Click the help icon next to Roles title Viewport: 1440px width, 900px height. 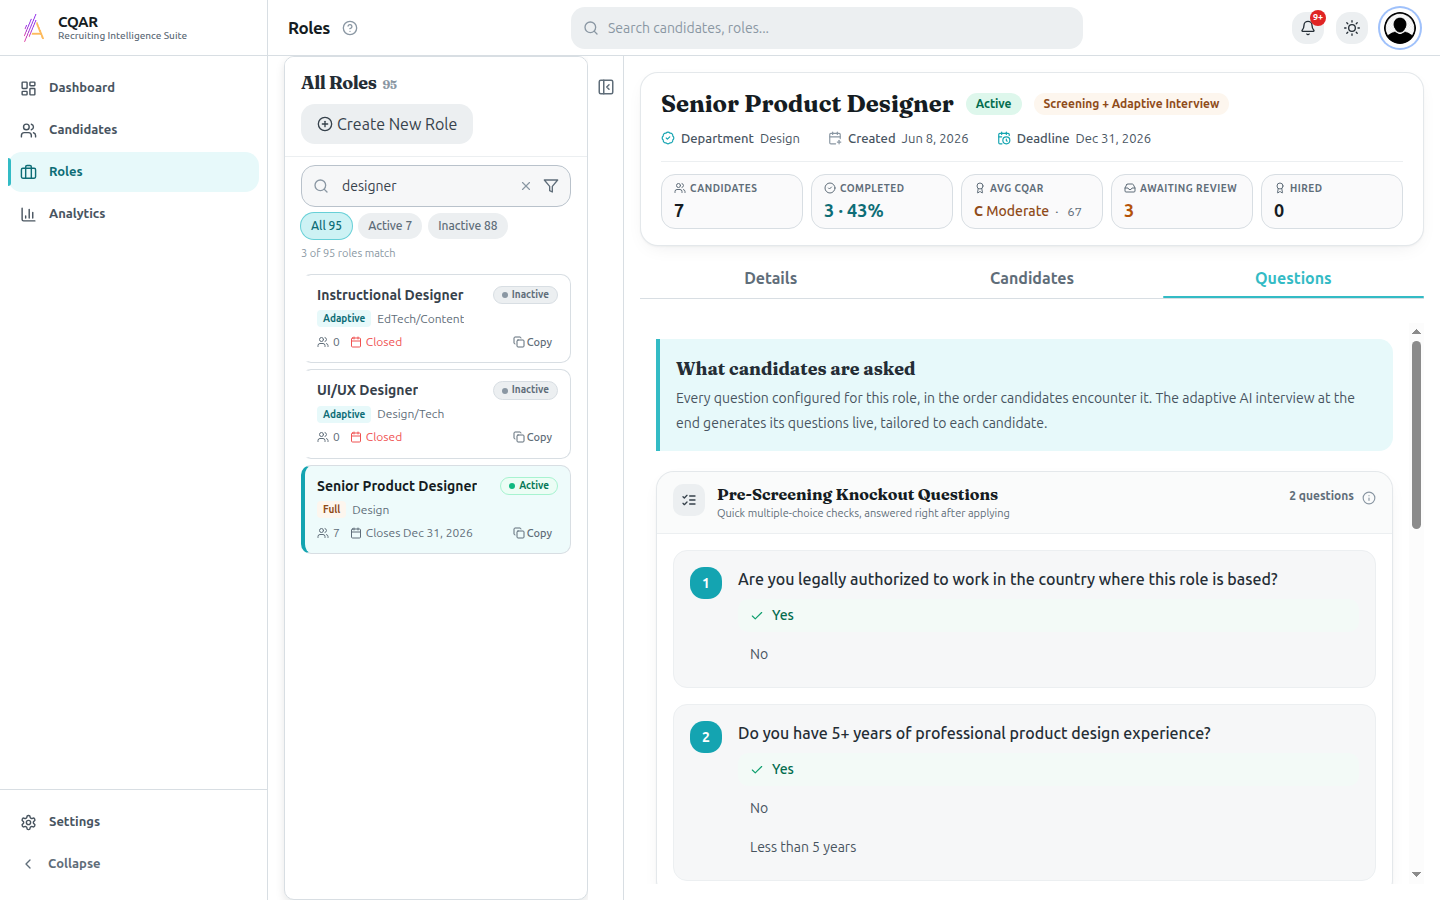350,28
